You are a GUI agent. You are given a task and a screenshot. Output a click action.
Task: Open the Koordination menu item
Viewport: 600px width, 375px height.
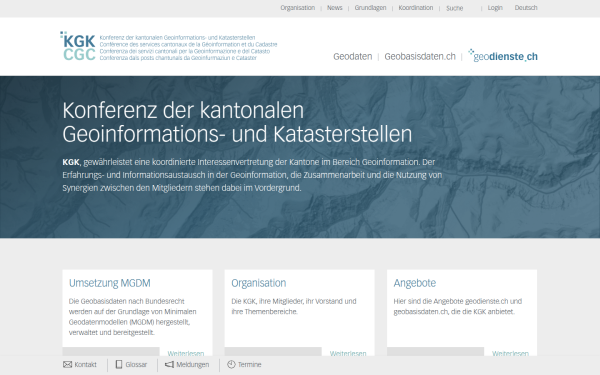(416, 8)
